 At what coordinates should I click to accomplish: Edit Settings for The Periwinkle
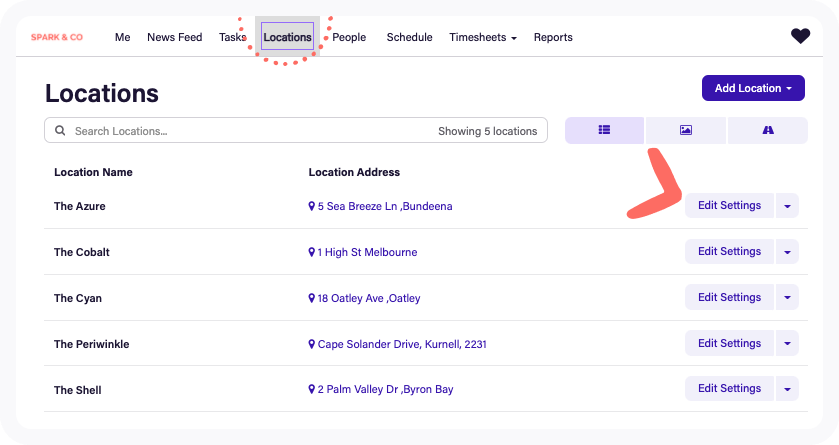point(729,343)
